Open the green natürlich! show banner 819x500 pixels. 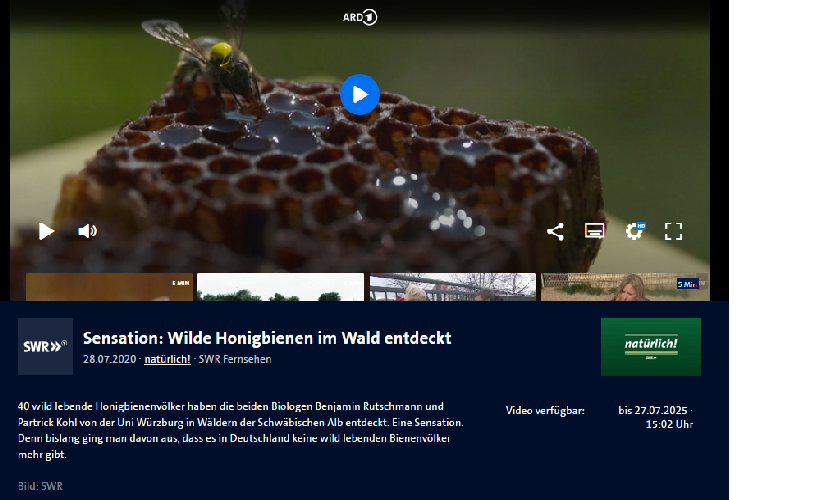pos(650,346)
